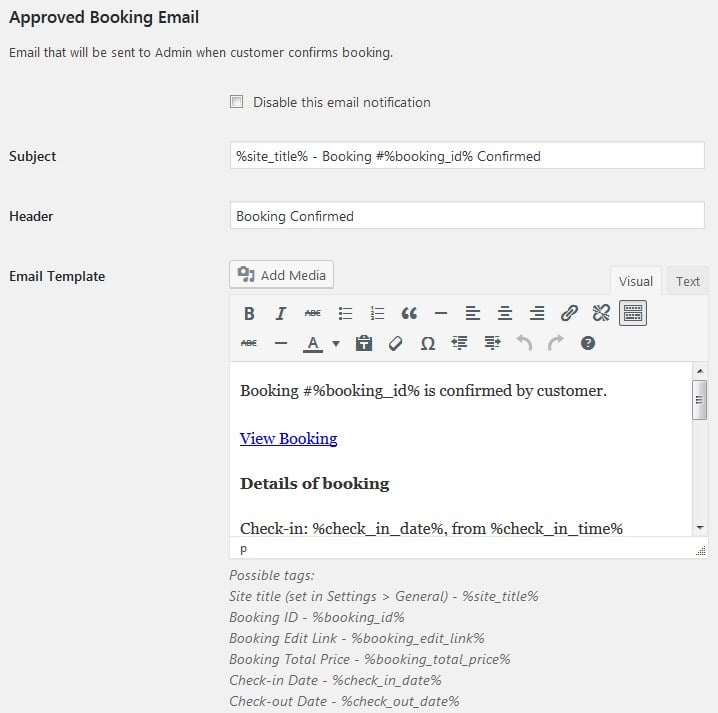Switch to the Visual editor tab

click(x=635, y=281)
